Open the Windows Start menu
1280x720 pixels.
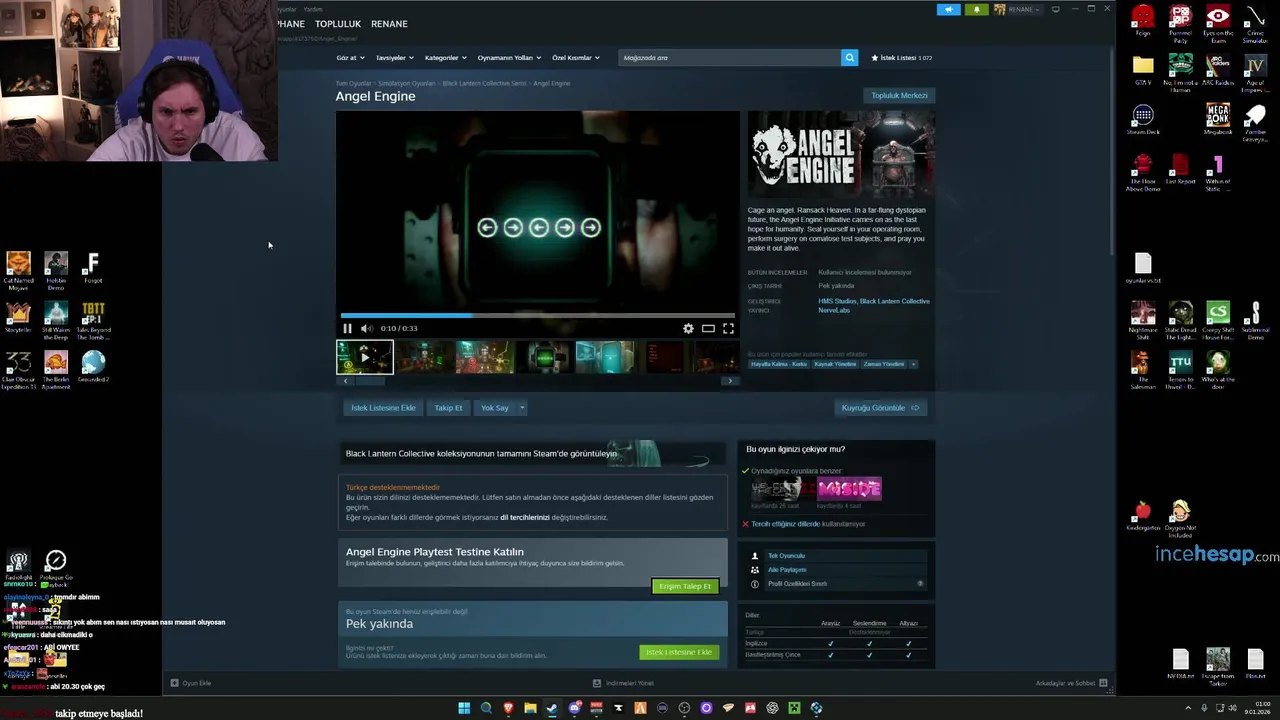coord(464,708)
